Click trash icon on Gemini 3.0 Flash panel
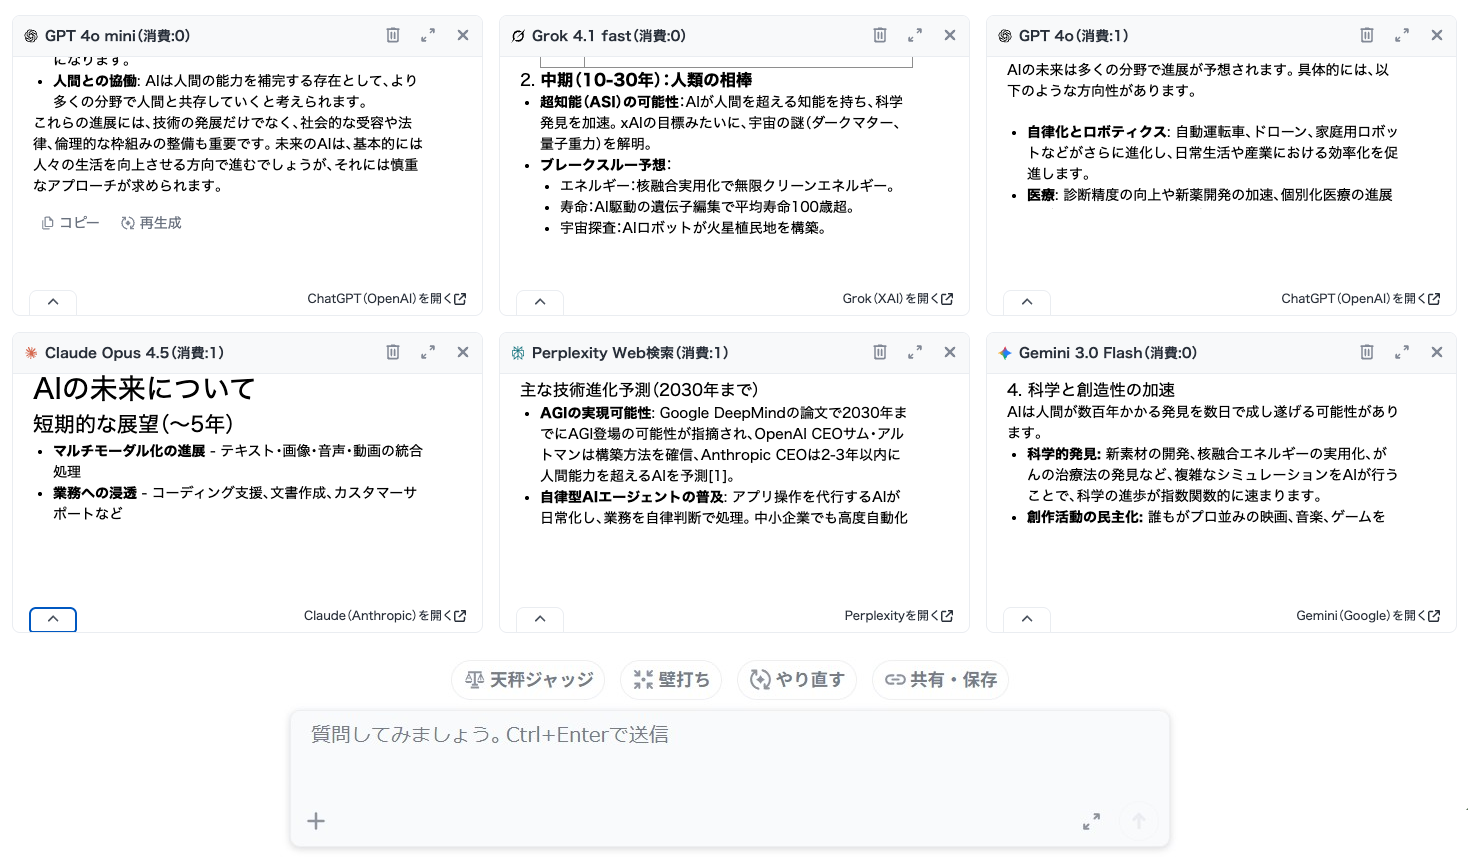Screen dimensions: 1468x867 click(x=1367, y=352)
